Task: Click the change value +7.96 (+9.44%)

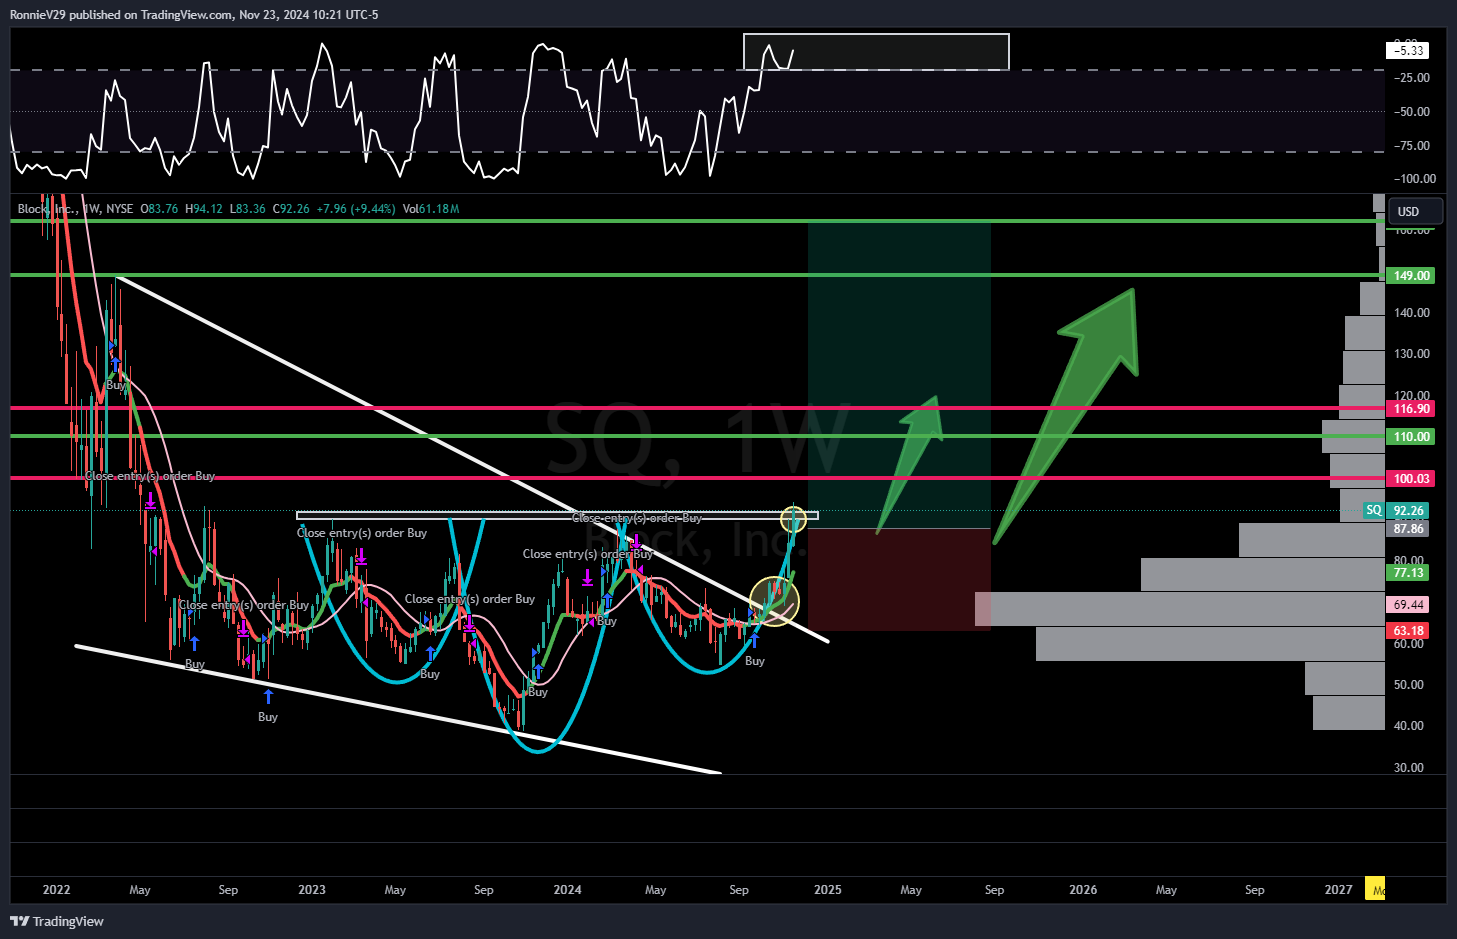Action: (x=356, y=209)
